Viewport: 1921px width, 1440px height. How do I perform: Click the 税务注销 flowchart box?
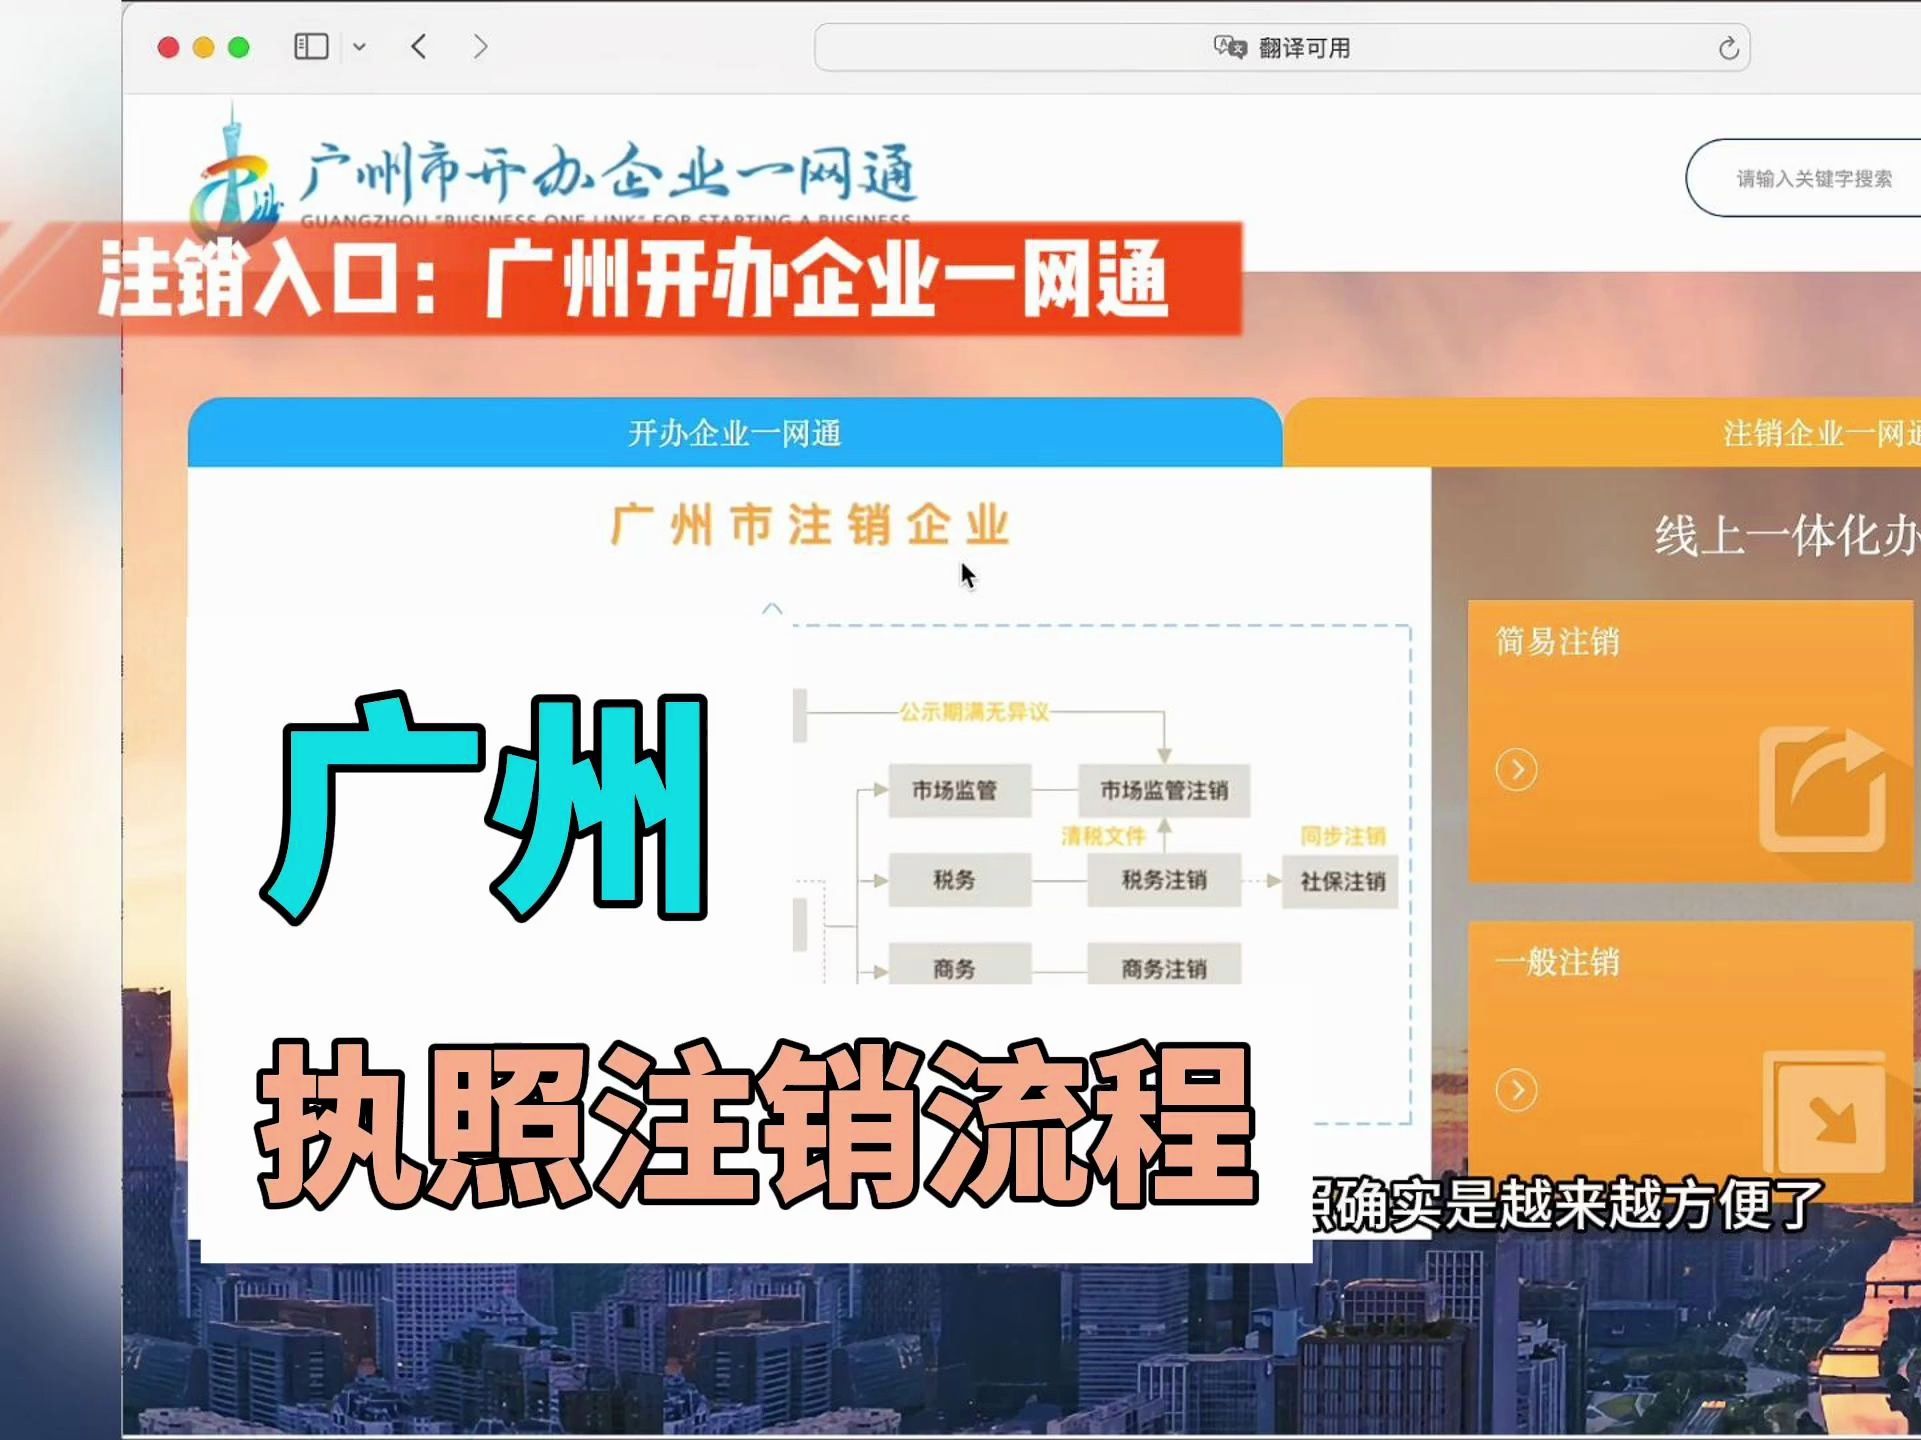(x=1164, y=880)
